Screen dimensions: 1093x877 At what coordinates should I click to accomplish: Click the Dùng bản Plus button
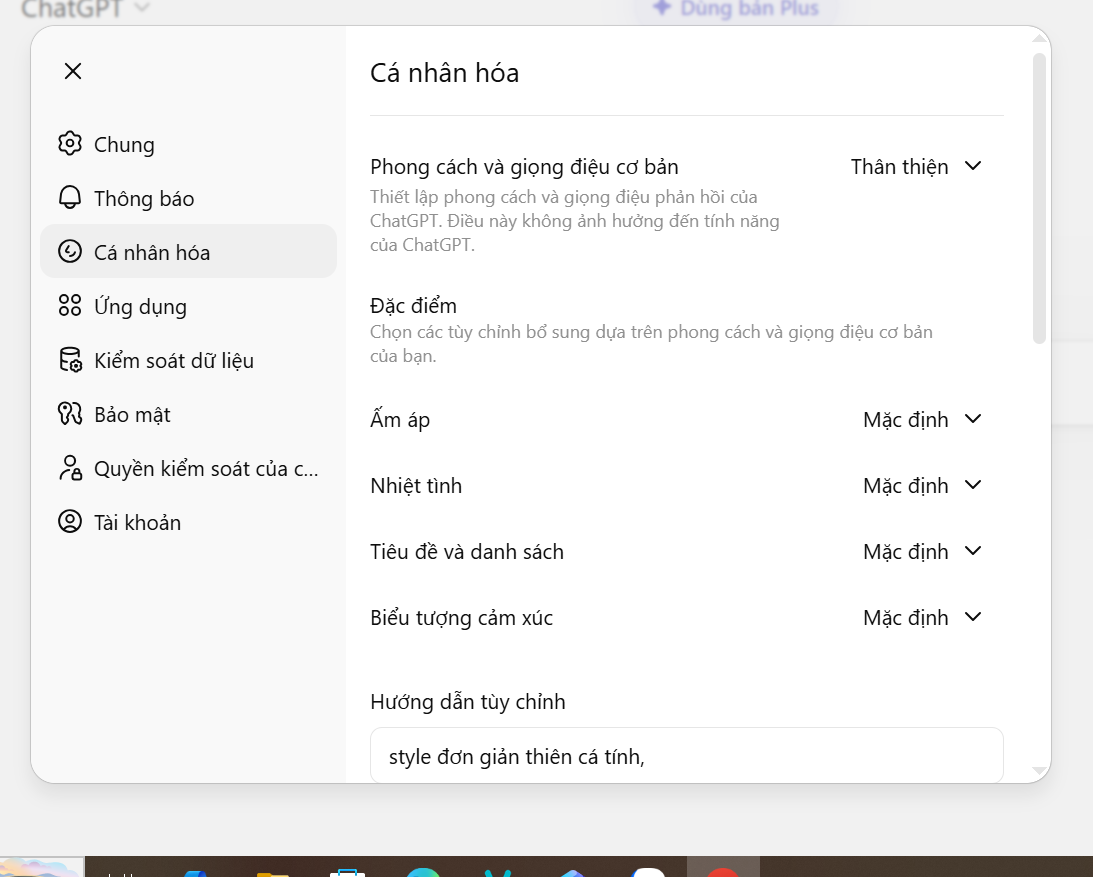point(735,9)
